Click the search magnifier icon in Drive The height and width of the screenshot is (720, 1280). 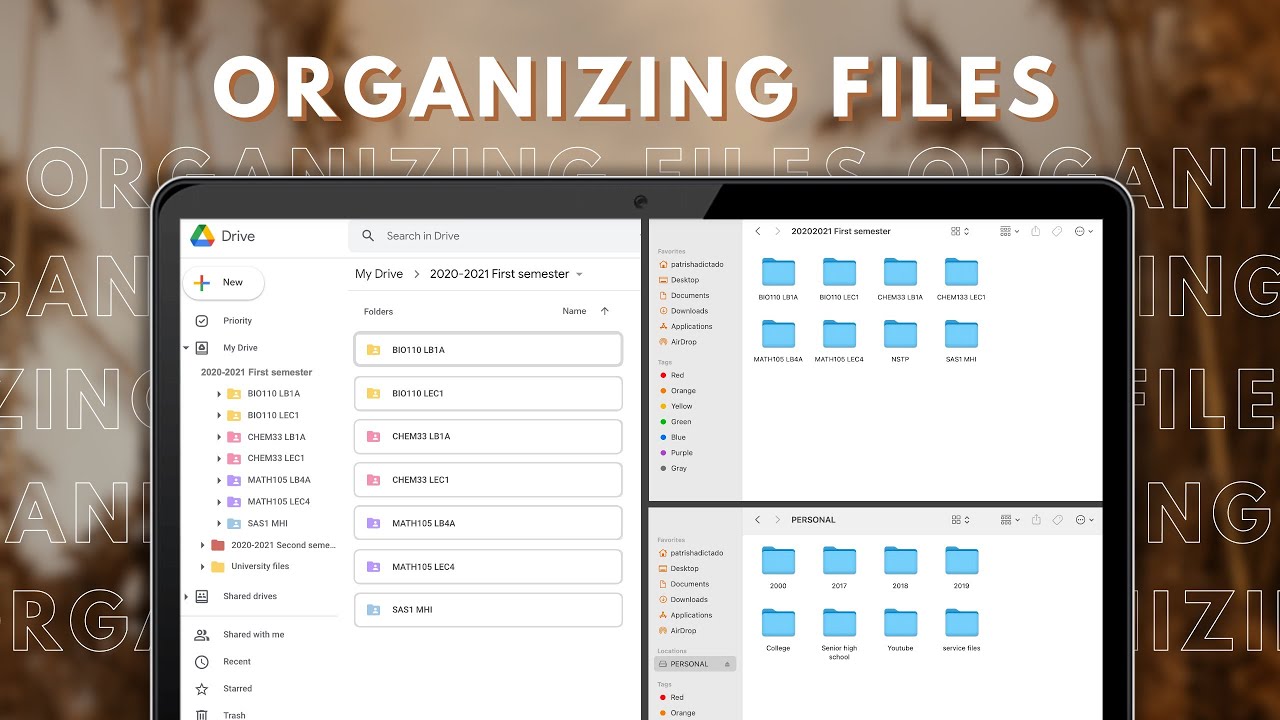(368, 236)
